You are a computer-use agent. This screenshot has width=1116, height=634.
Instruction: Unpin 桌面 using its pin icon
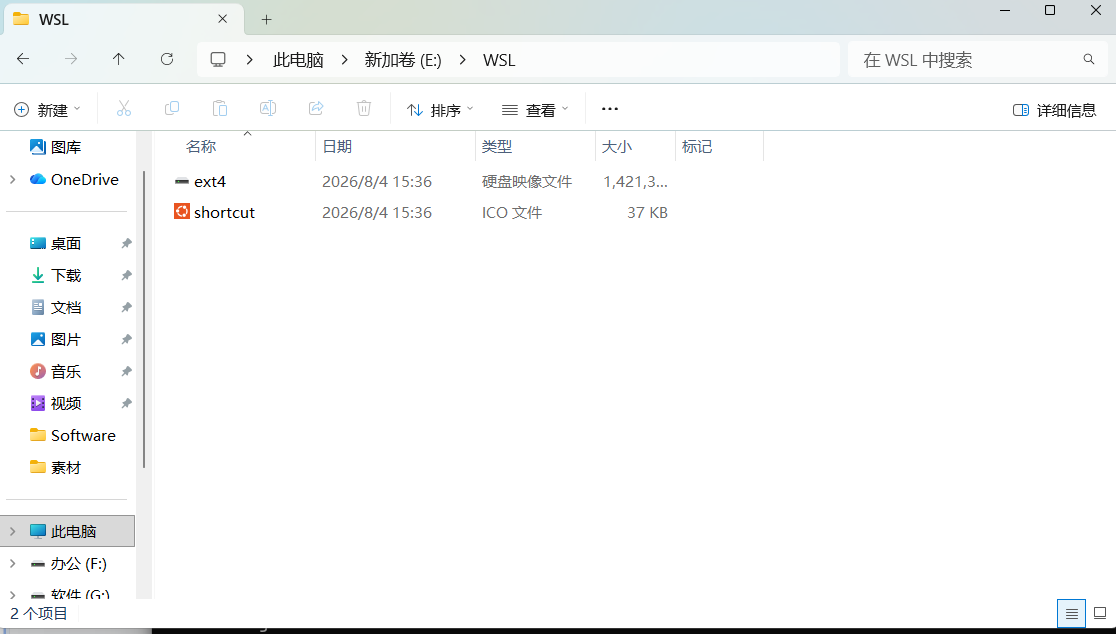pyautogui.click(x=126, y=243)
